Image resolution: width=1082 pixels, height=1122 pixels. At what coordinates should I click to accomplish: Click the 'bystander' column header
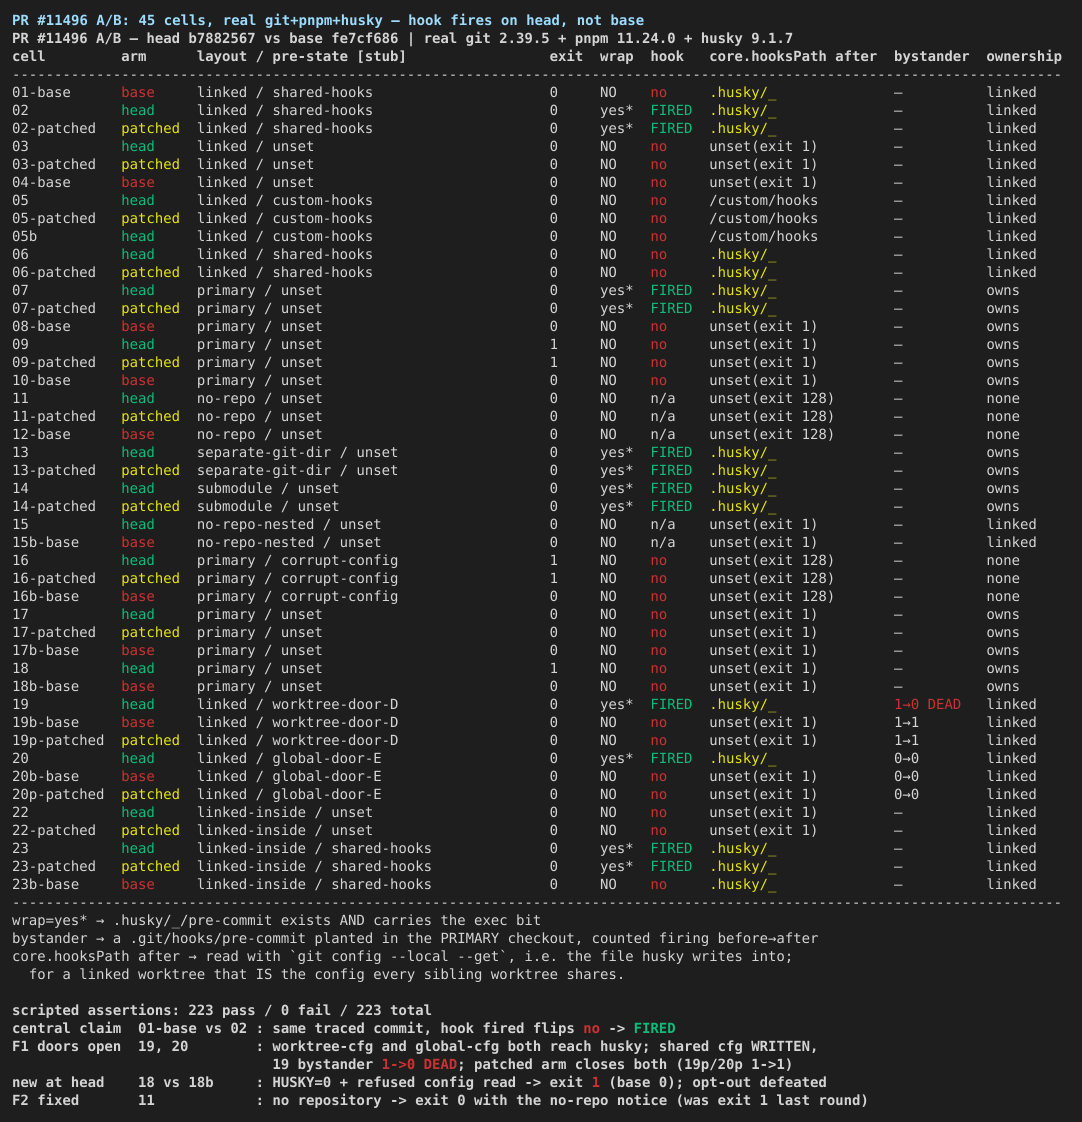click(x=932, y=56)
